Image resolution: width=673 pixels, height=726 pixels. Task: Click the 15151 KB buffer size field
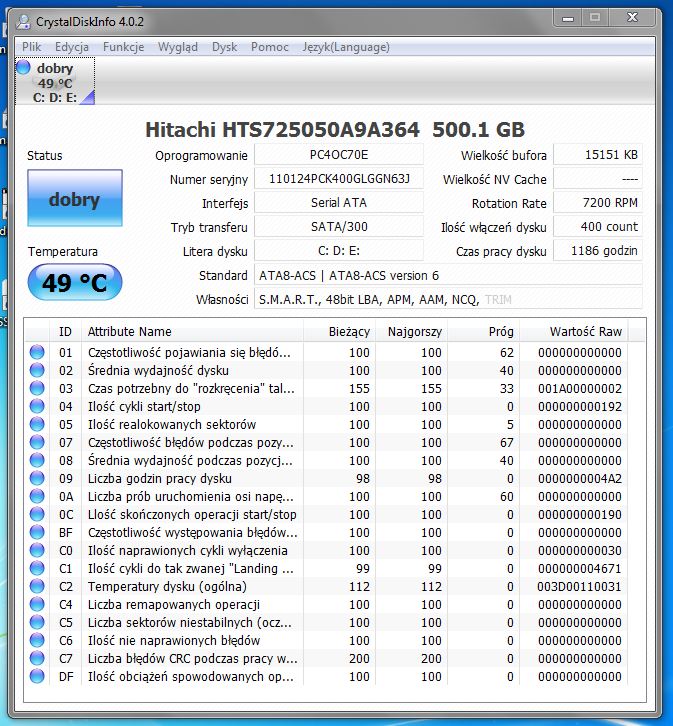point(598,155)
